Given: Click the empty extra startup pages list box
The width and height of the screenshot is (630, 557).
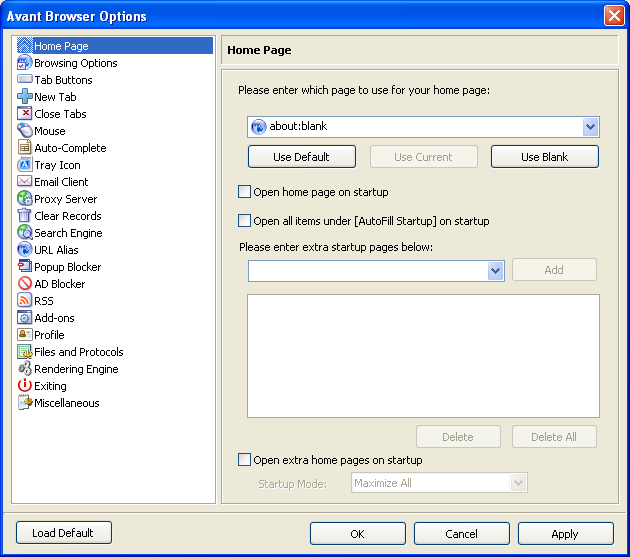Looking at the screenshot, I should point(423,356).
